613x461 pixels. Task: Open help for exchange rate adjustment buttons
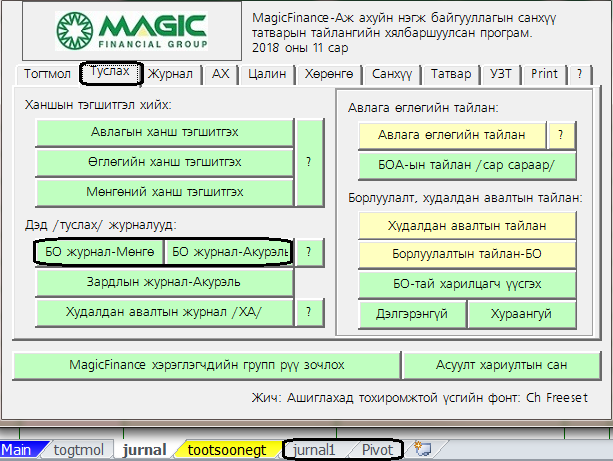coord(310,161)
